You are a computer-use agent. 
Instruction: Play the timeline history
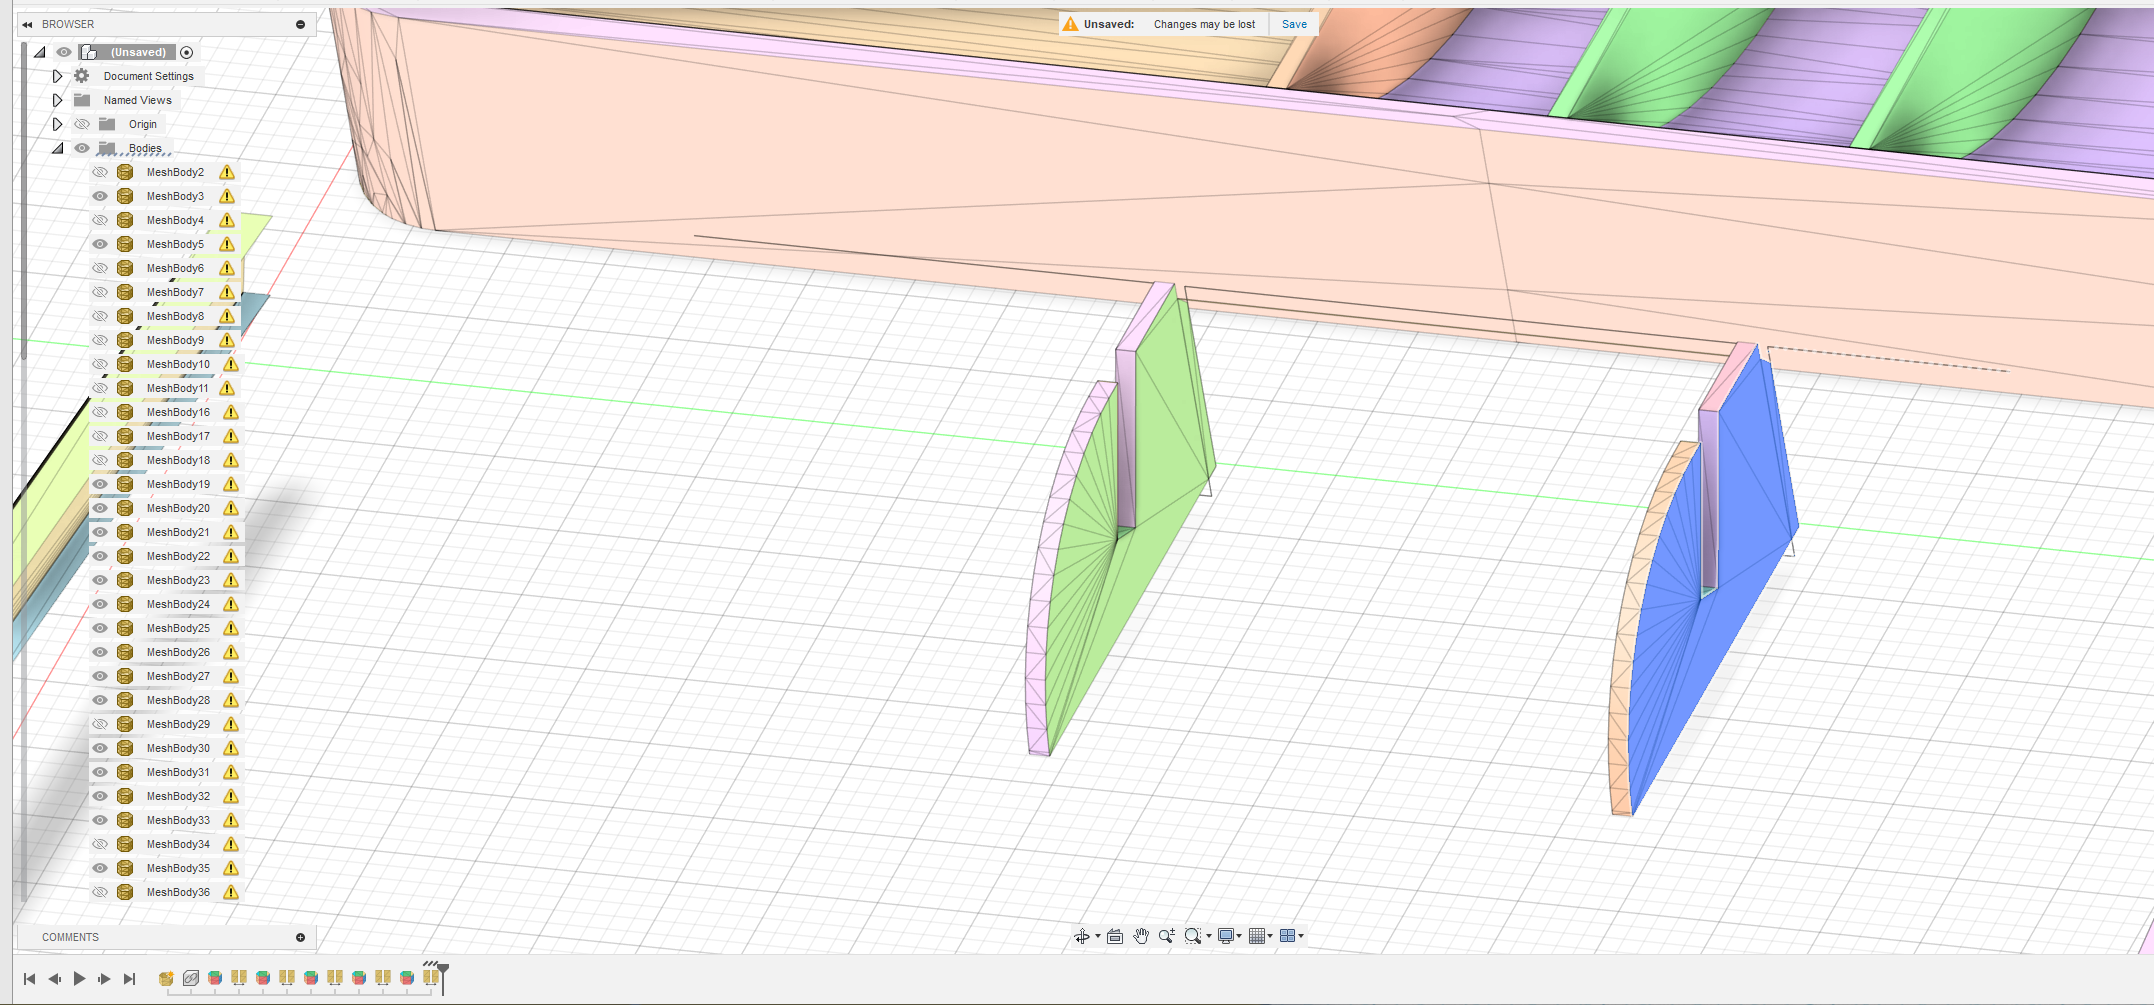tap(79, 979)
